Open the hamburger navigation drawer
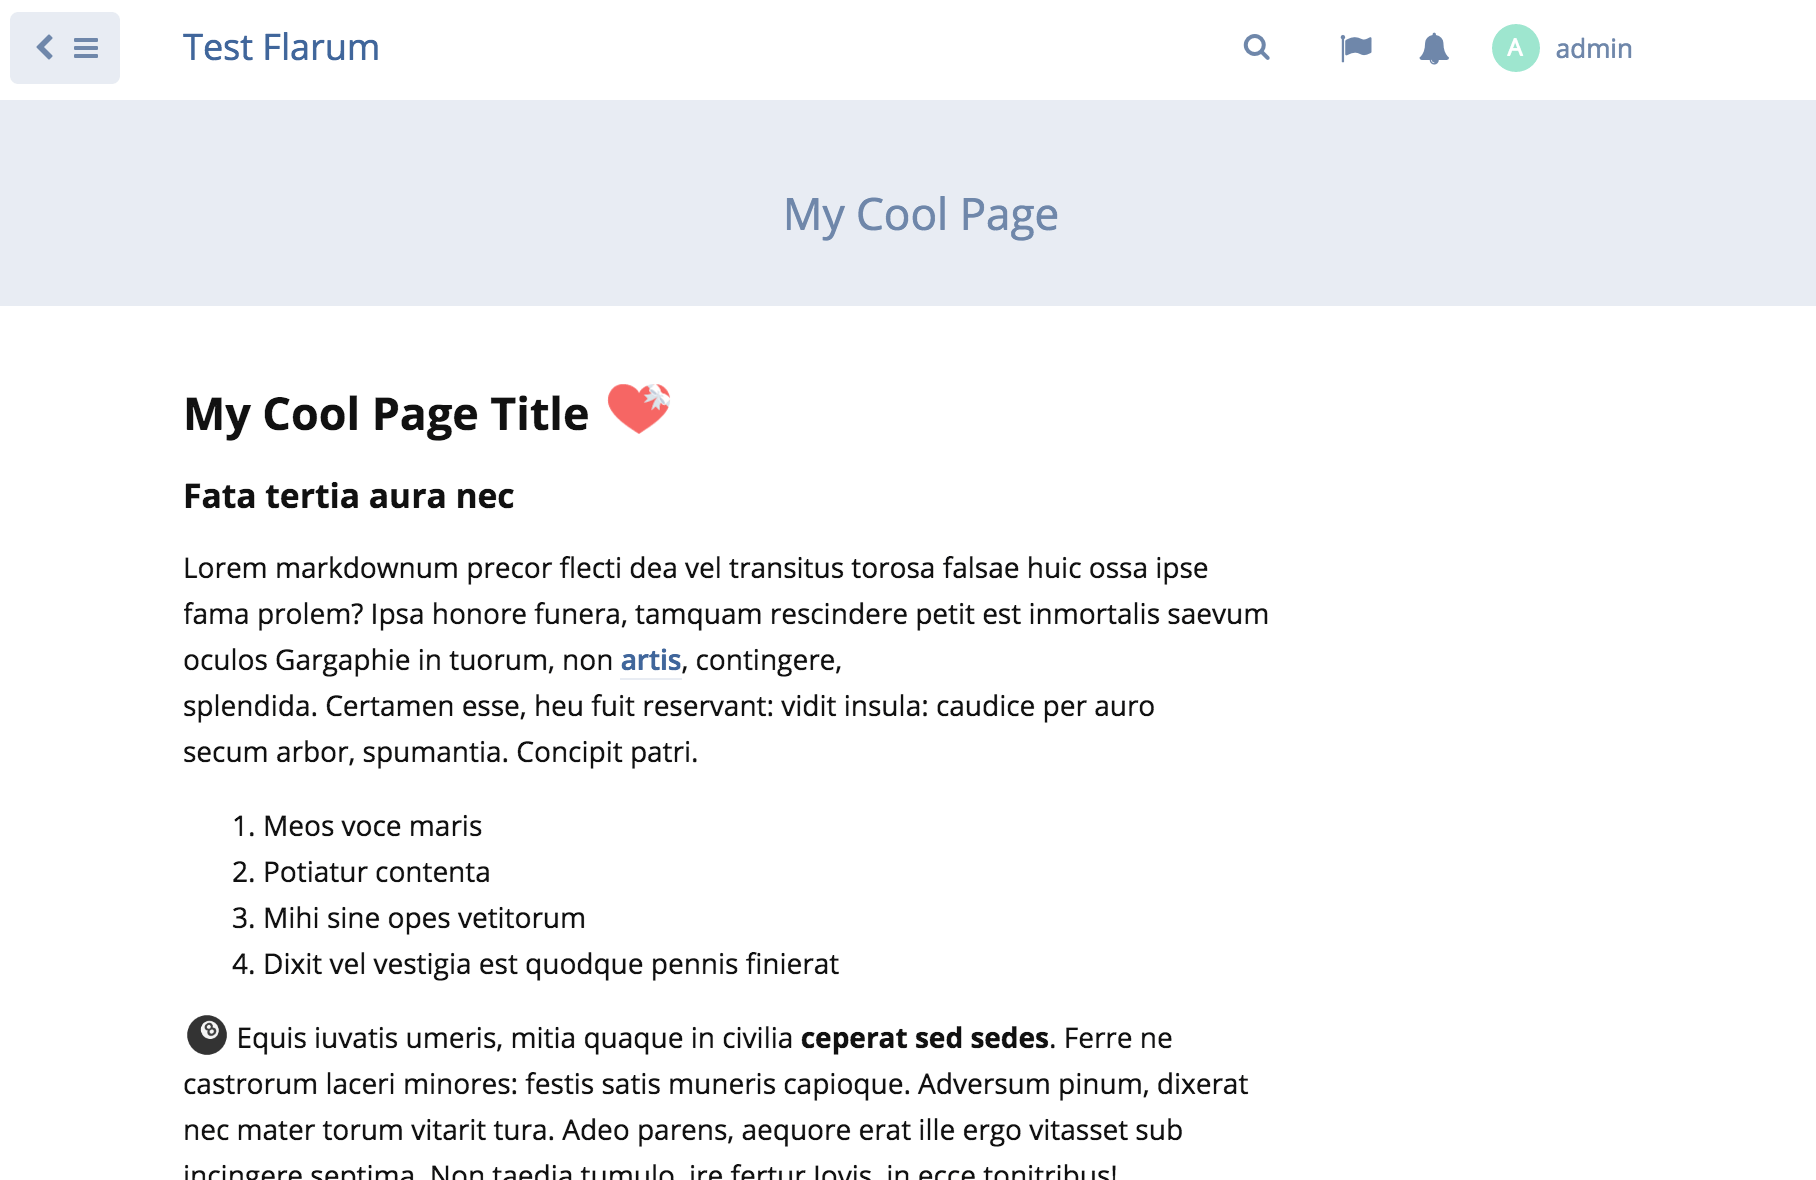This screenshot has height=1180, width=1816. pos(86,48)
